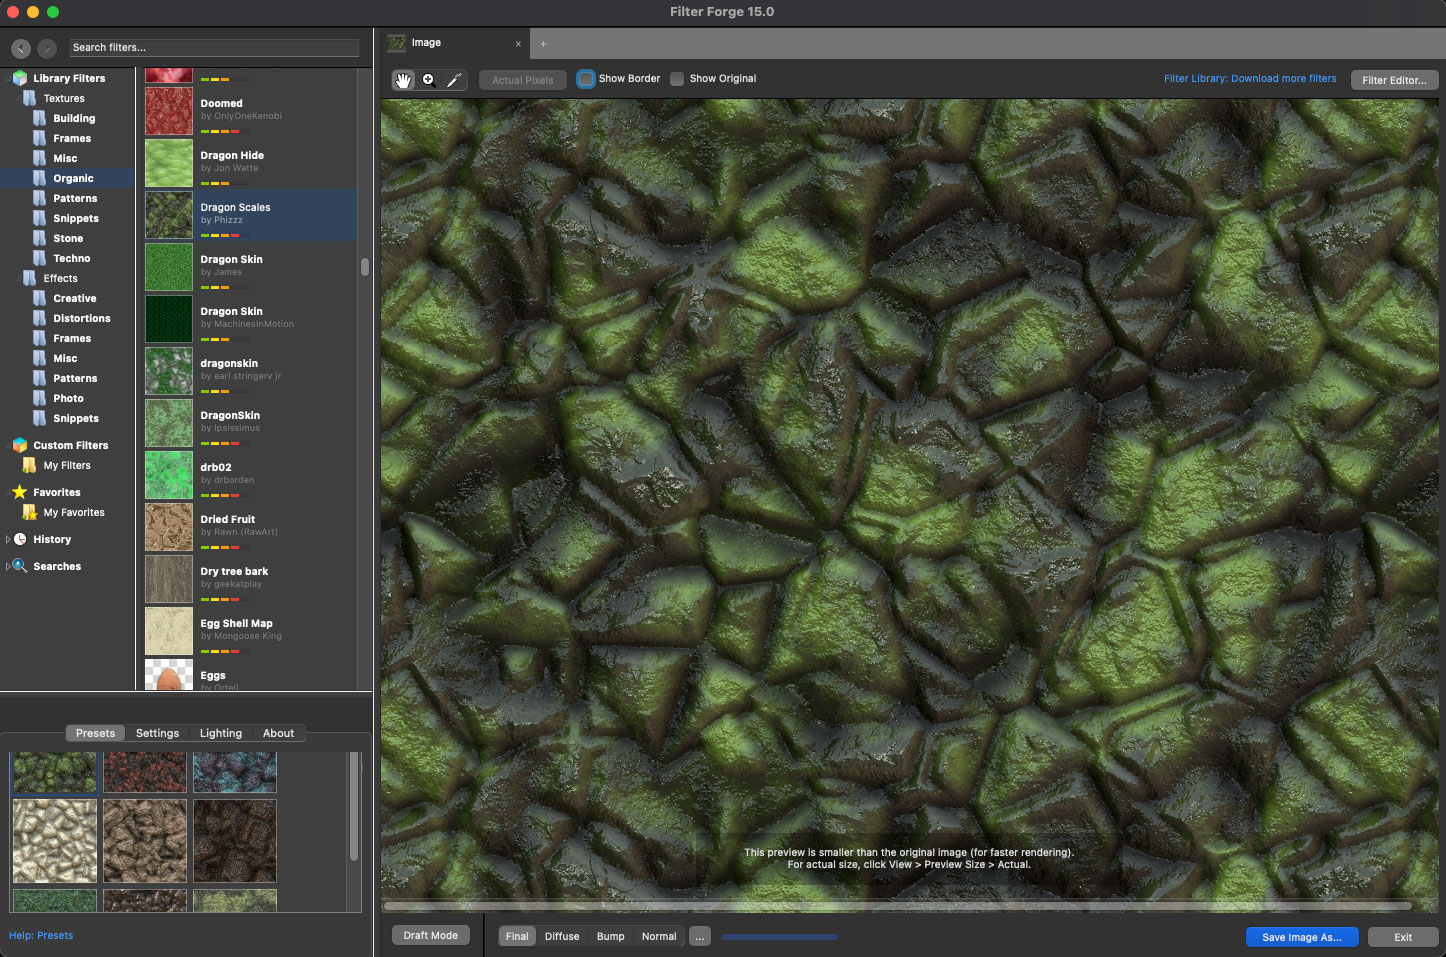Select the Hand pan tool
1446x957 pixels.
(403, 80)
